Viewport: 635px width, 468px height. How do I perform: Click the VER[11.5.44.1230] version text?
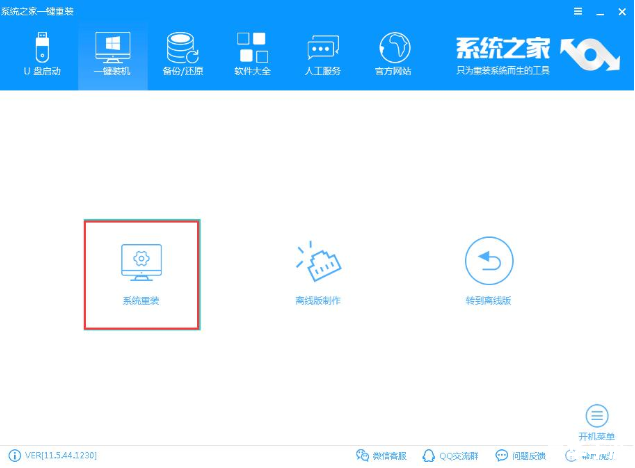point(61,455)
